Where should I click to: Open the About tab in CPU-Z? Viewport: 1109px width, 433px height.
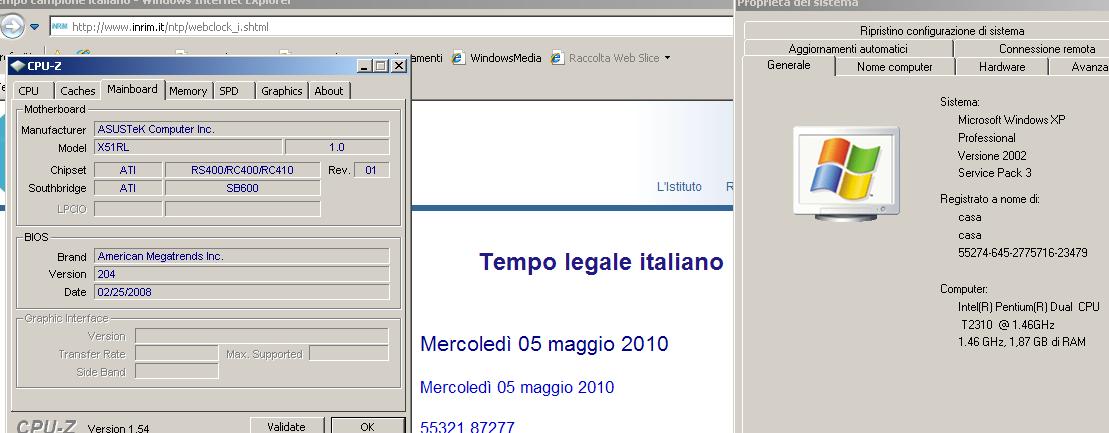[329, 91]
